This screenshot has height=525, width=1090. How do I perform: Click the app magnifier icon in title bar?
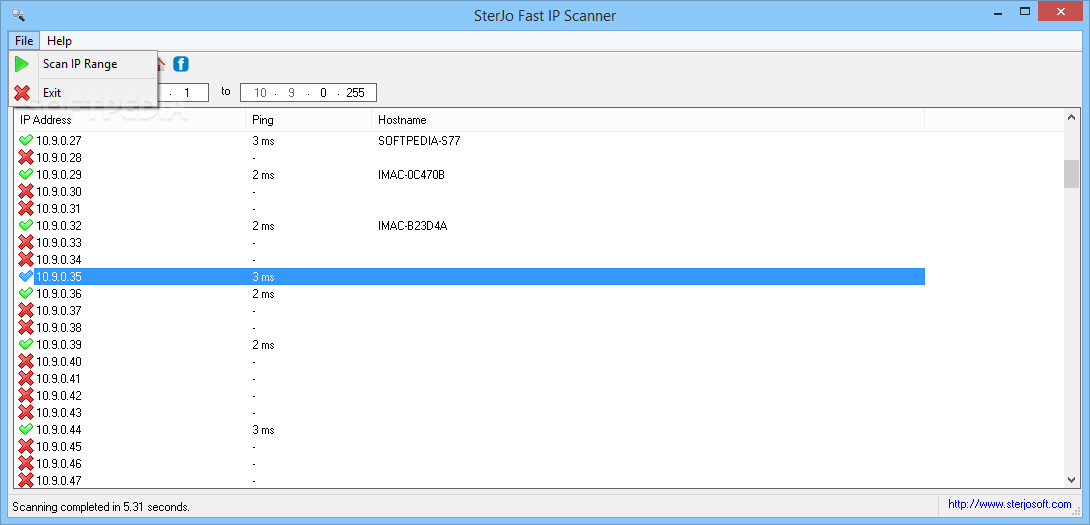click(x=19, y=13)
